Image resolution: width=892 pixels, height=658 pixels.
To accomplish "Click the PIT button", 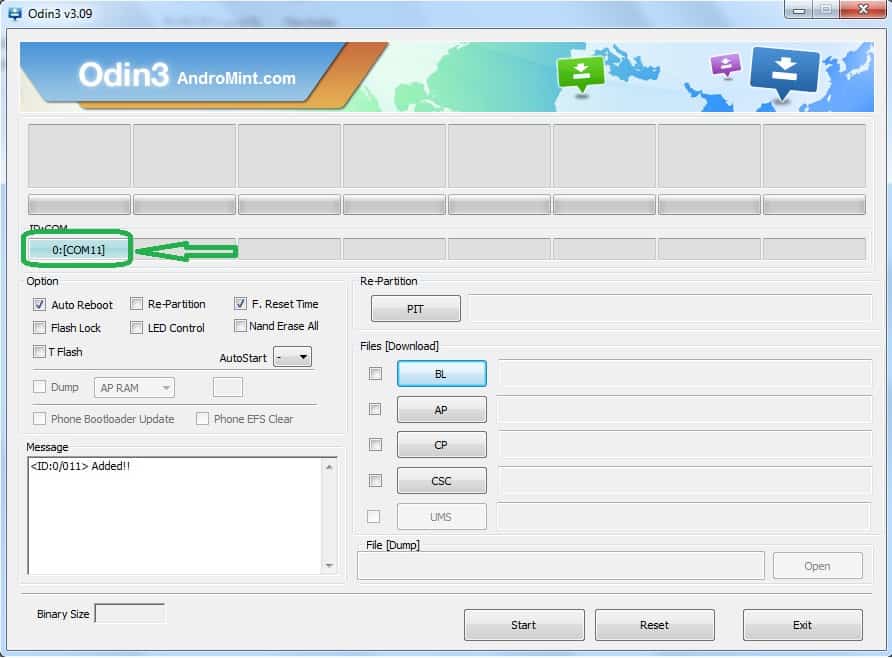I will click(x=415, y=309).
